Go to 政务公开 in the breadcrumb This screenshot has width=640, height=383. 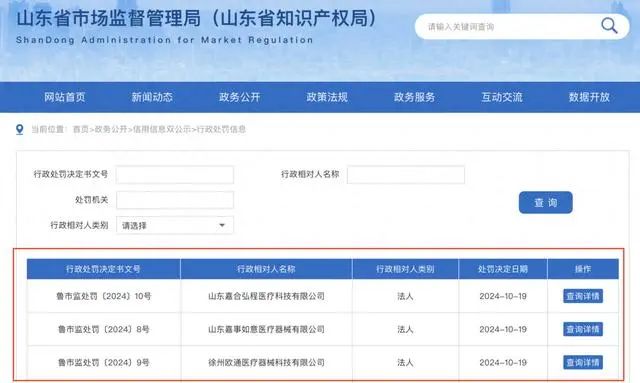[x=111, y=129]
